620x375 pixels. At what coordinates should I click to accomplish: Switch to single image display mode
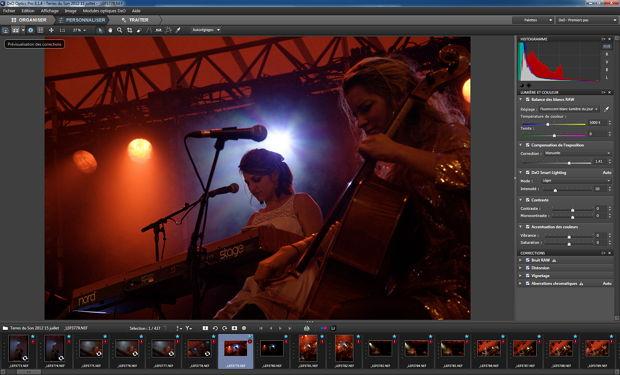pos(6,30)
